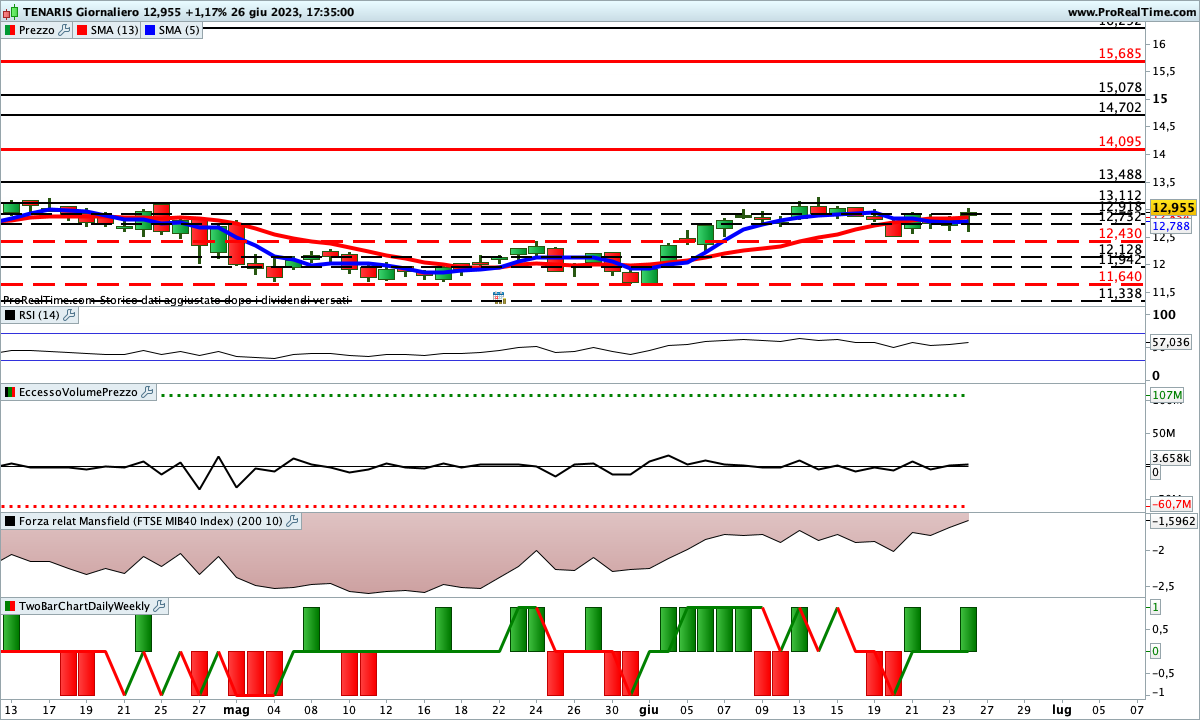This screenshot has width=1200, height=720.
Task: Click the red 15,685 level label
Action: click(1120, 53)
